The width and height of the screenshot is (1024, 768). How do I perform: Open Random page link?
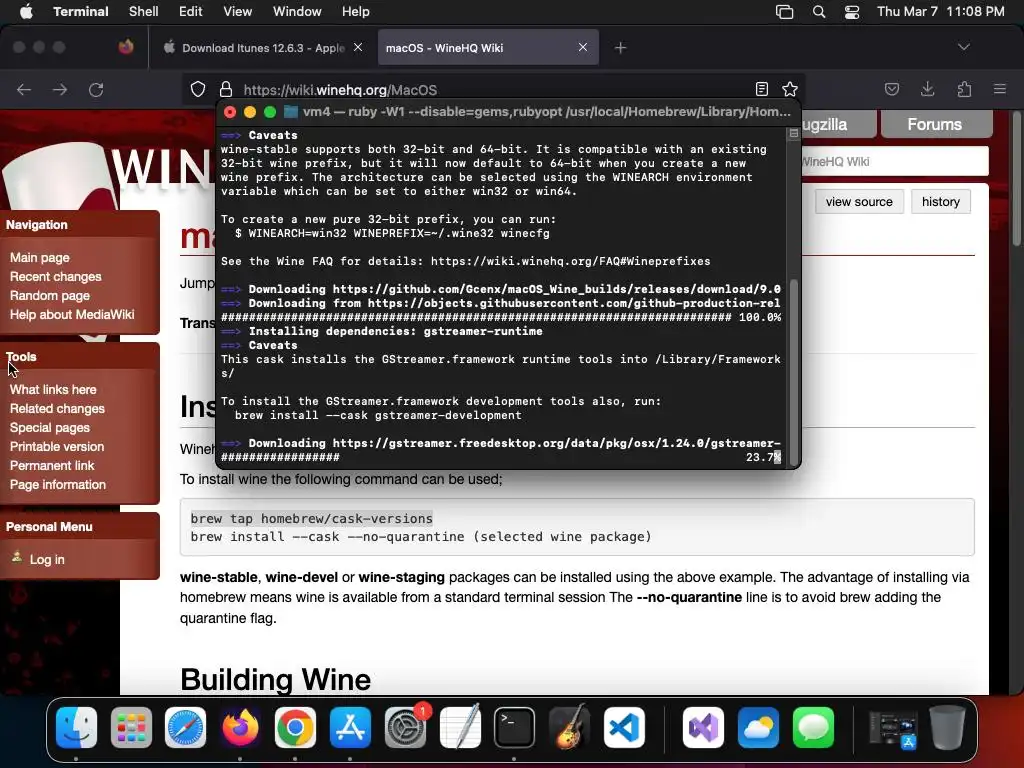pos(50,296)
